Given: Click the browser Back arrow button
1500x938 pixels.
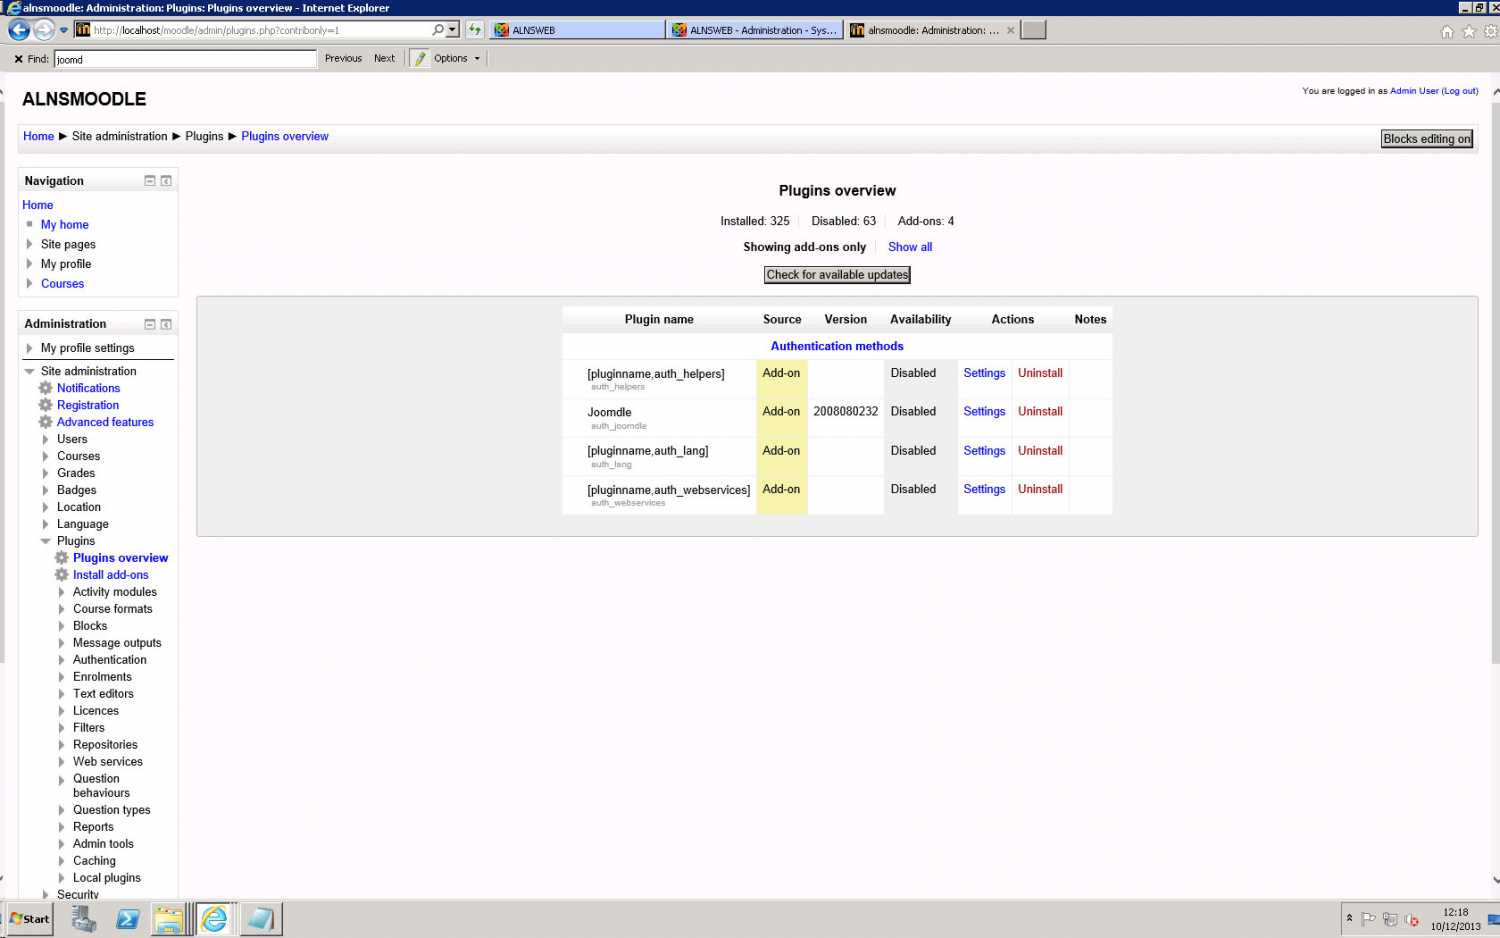Looking at the screenshot, I should (x=19, y=30).
